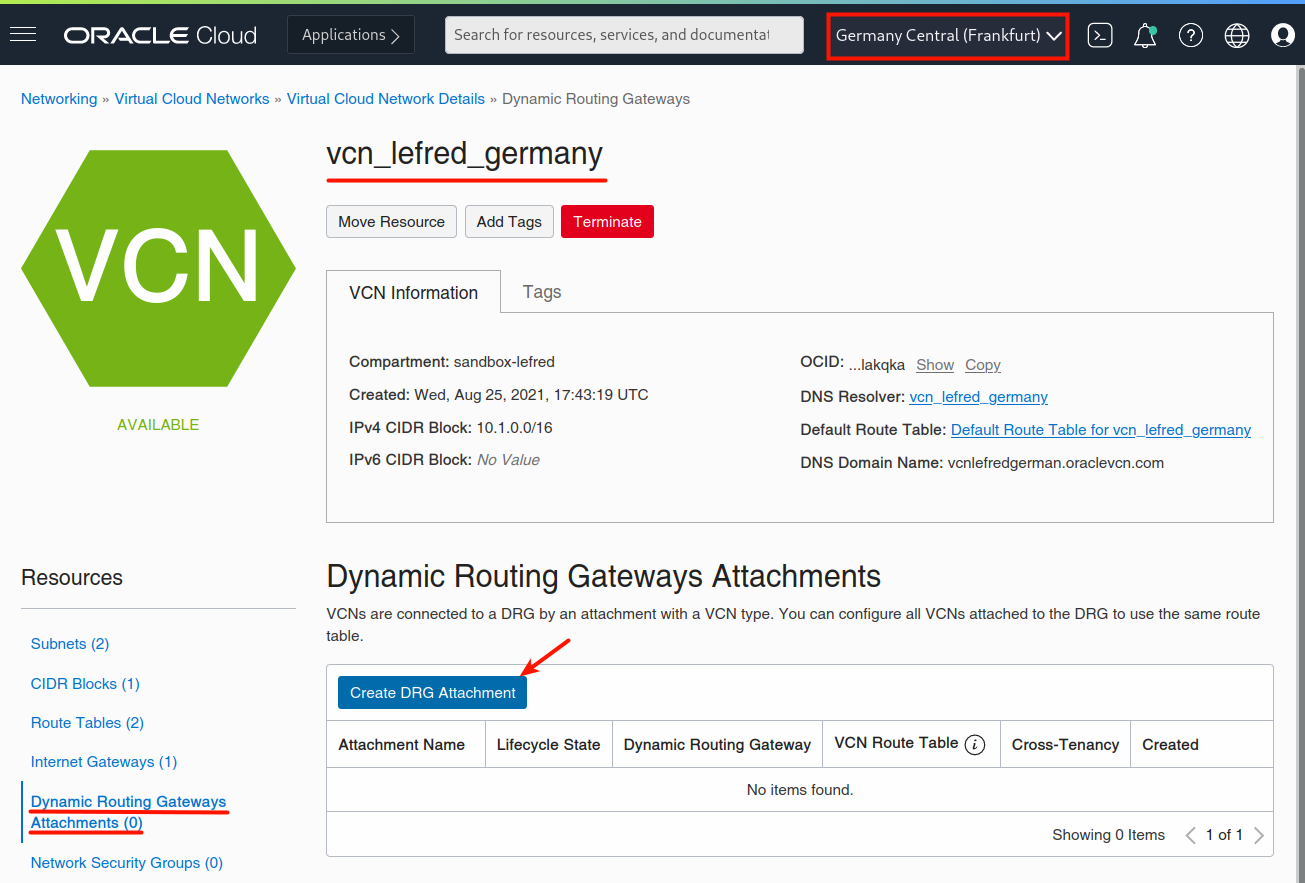Open the announcements bell icon
1305x883 pixels.
coord(1145,35)
